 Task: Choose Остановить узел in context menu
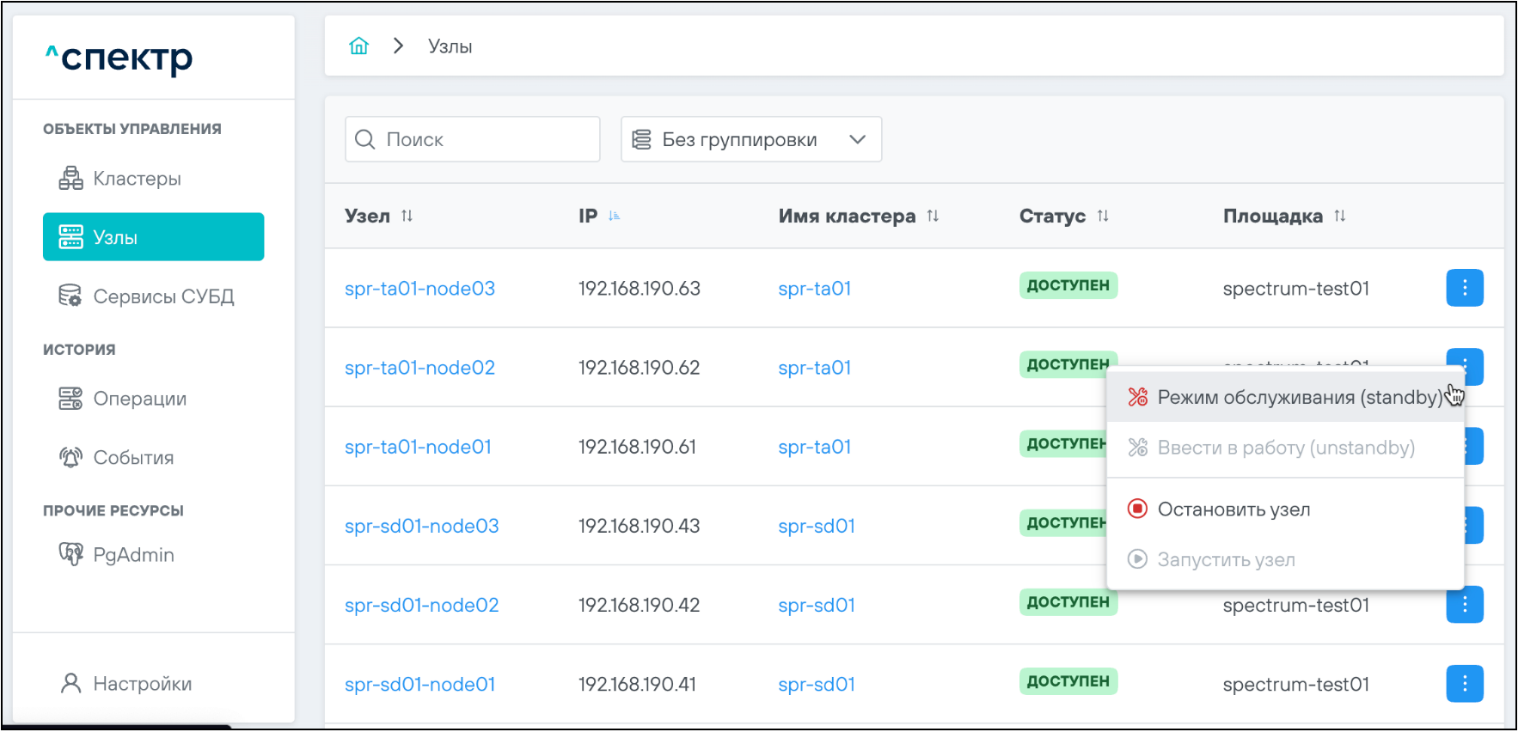click(1233, 509)
